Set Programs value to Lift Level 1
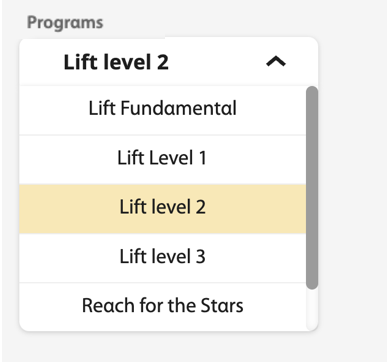 coord(163,160)
